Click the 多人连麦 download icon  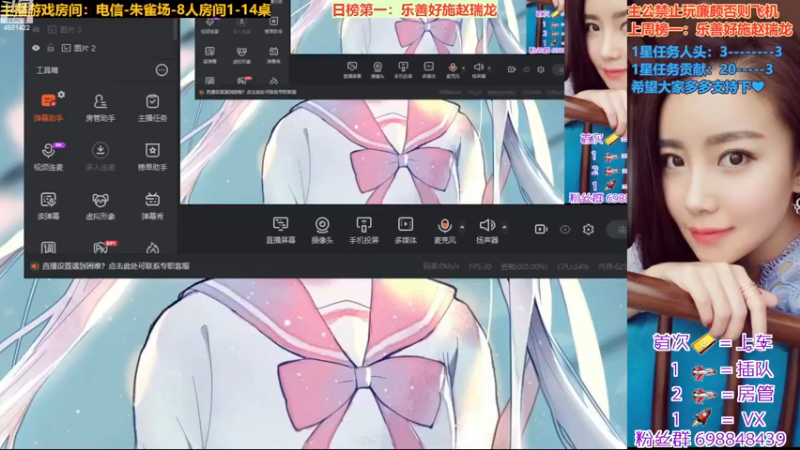pyautogui.click(x=100, y=151)
